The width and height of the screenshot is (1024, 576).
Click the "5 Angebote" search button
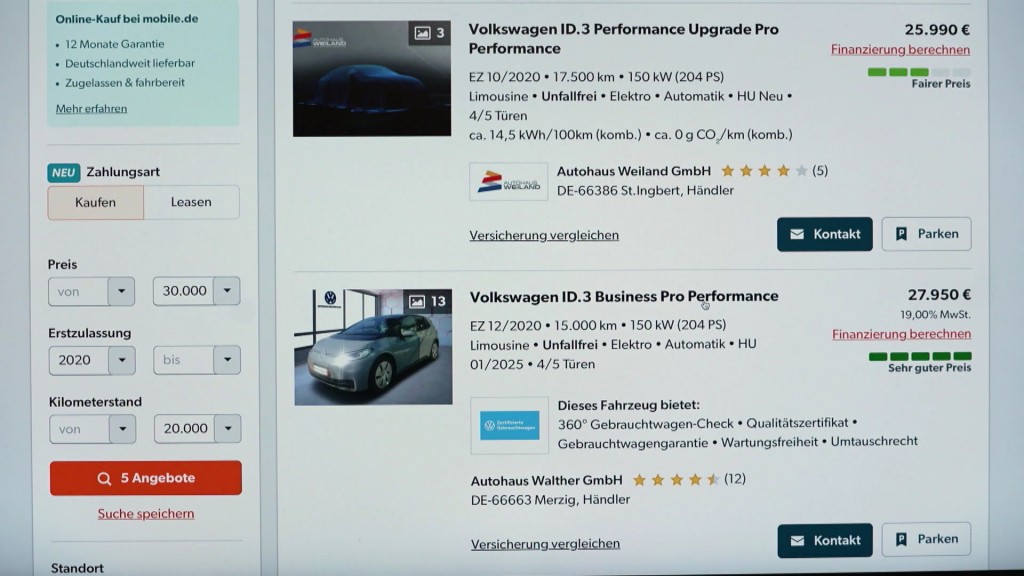coord(146,478)
